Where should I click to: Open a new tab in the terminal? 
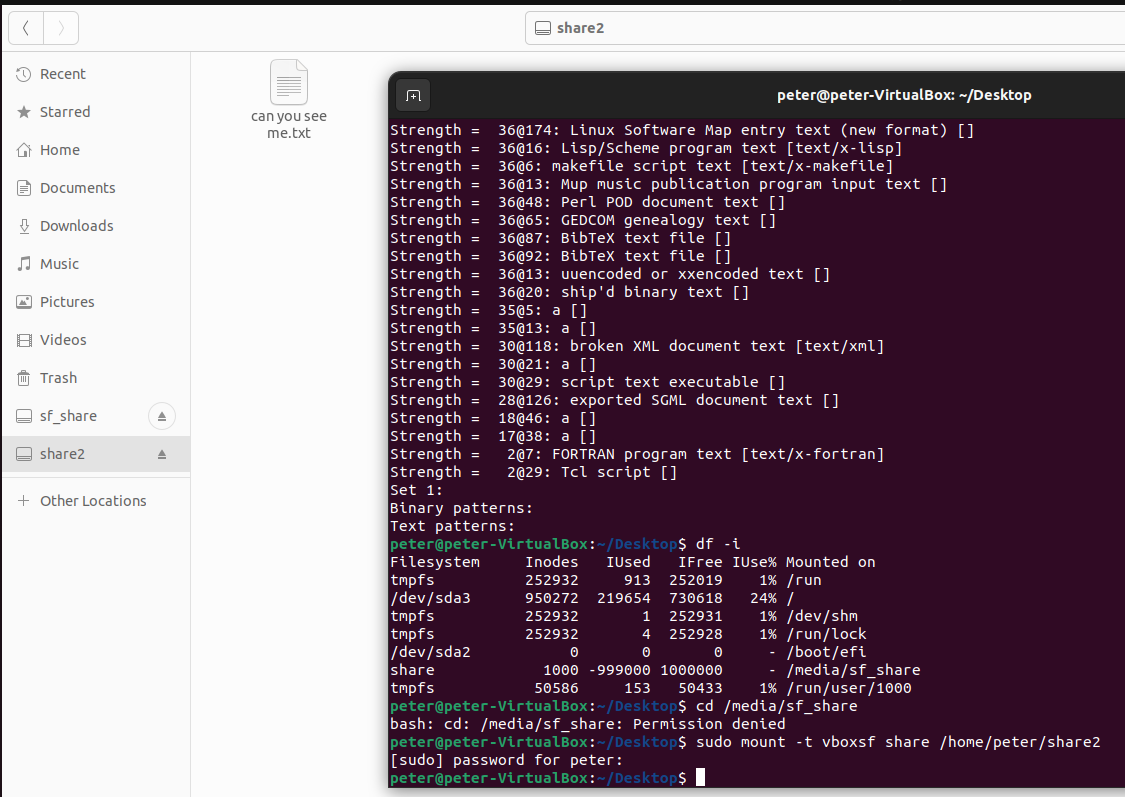413,95
